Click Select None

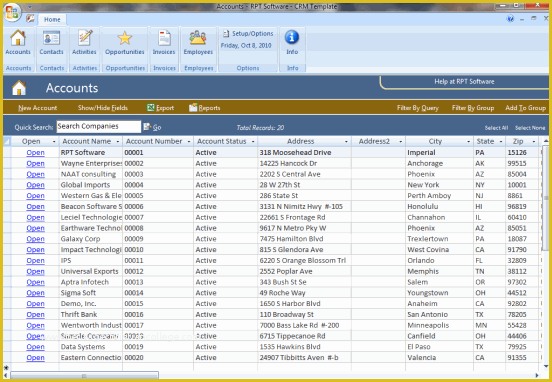(530, 128)
